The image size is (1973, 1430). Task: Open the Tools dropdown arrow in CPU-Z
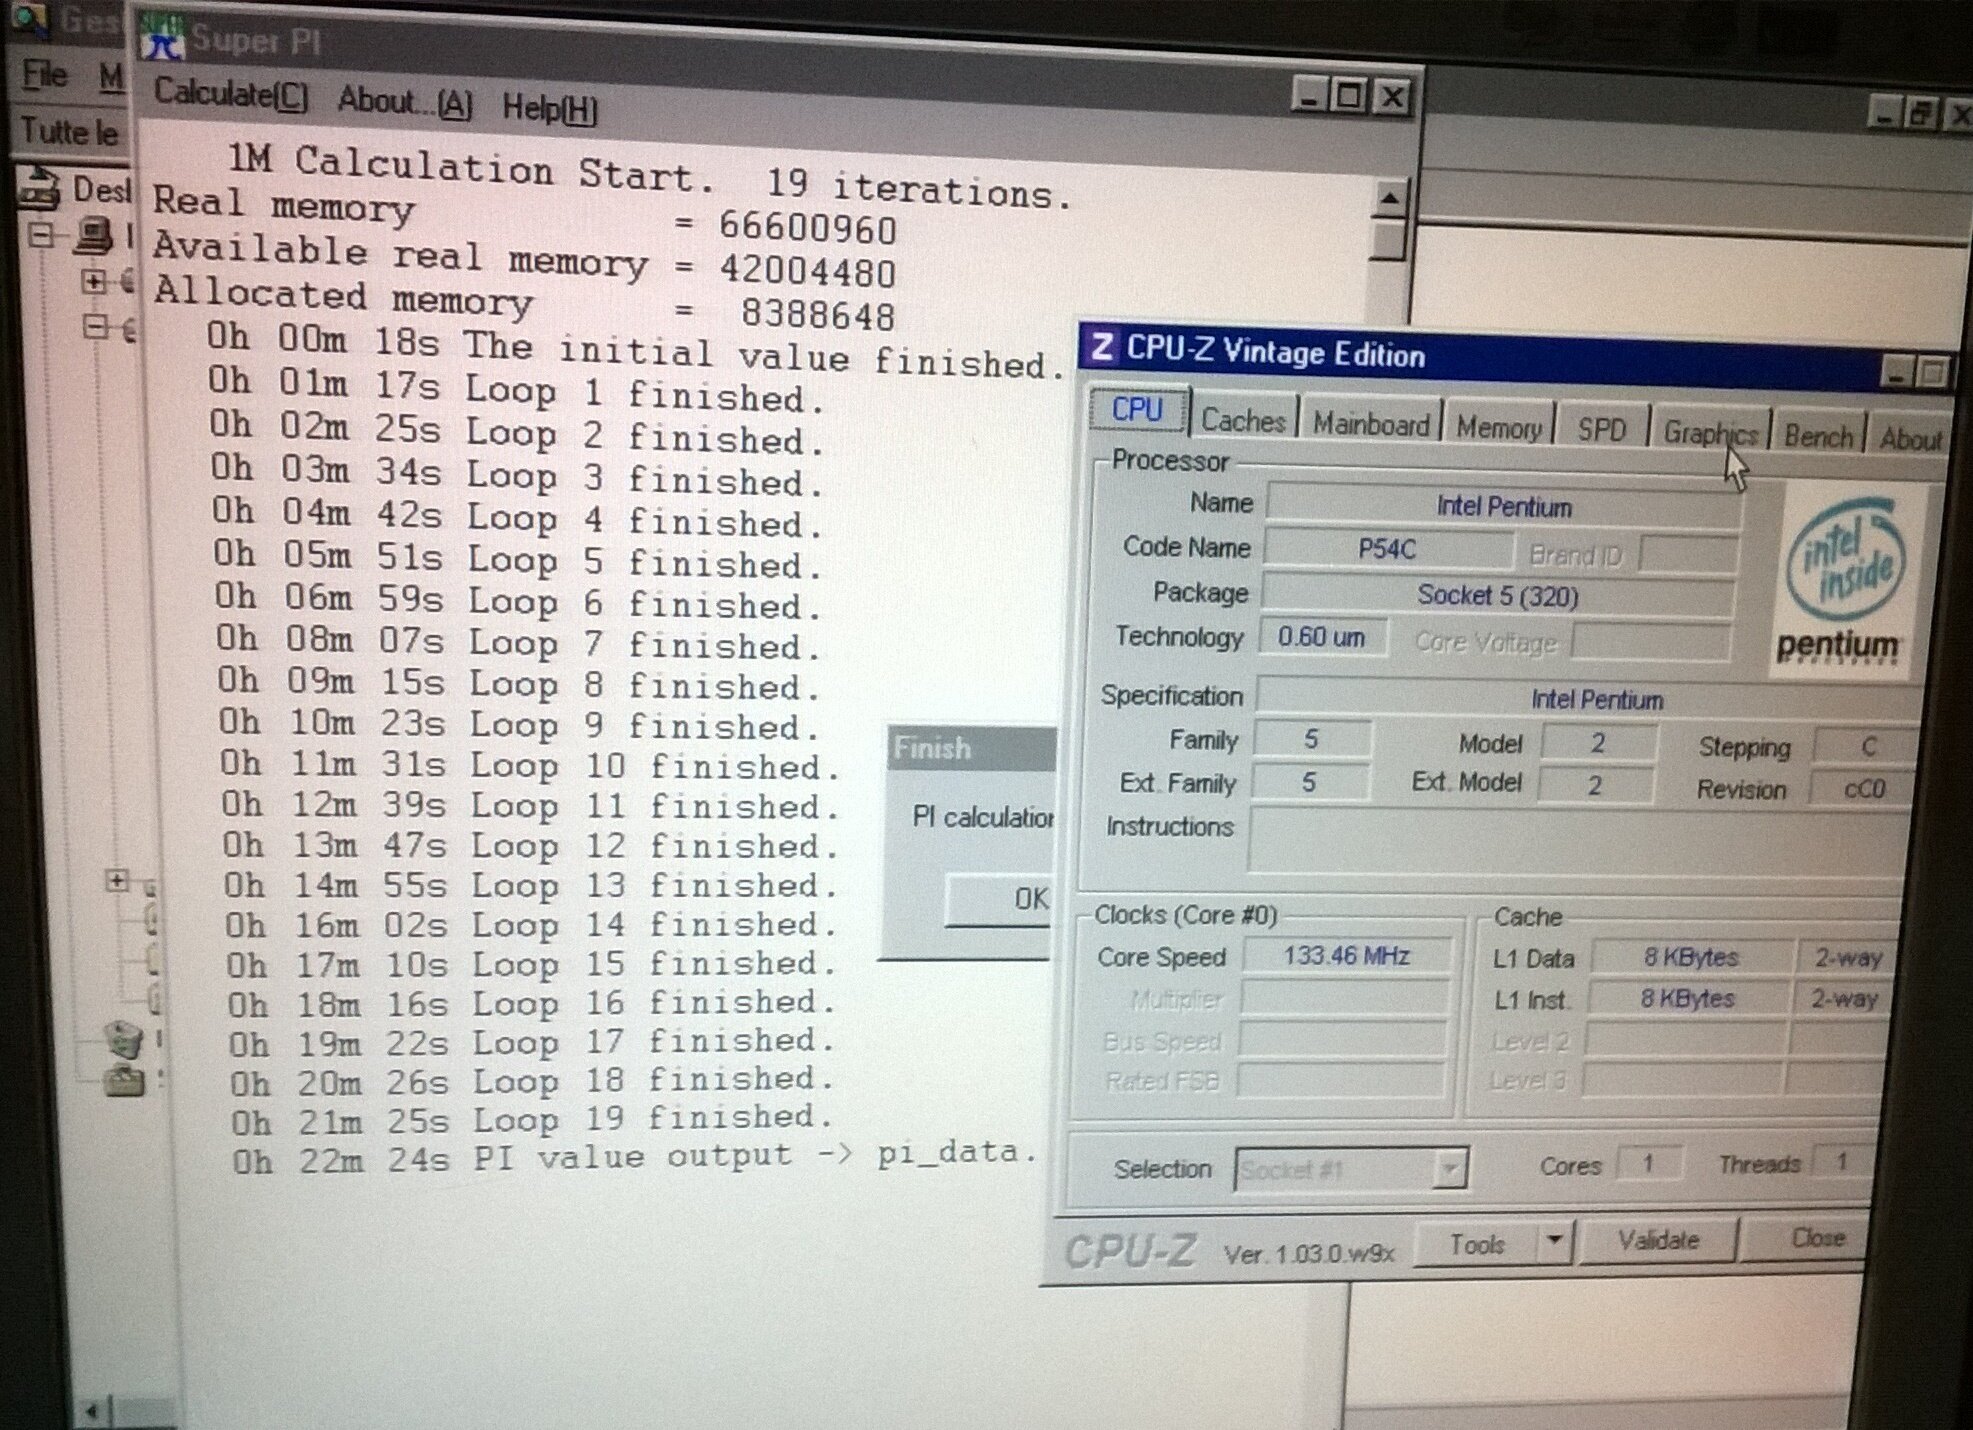pos(1553,1241)
